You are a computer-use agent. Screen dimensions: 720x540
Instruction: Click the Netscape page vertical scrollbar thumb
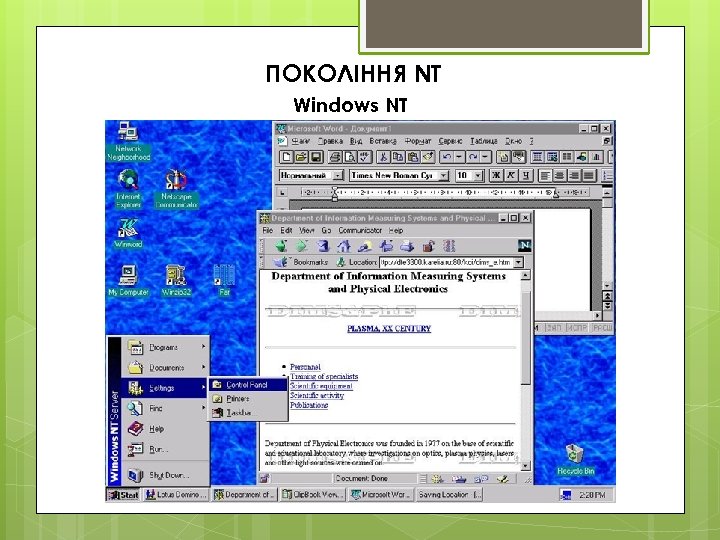[526, 338]
